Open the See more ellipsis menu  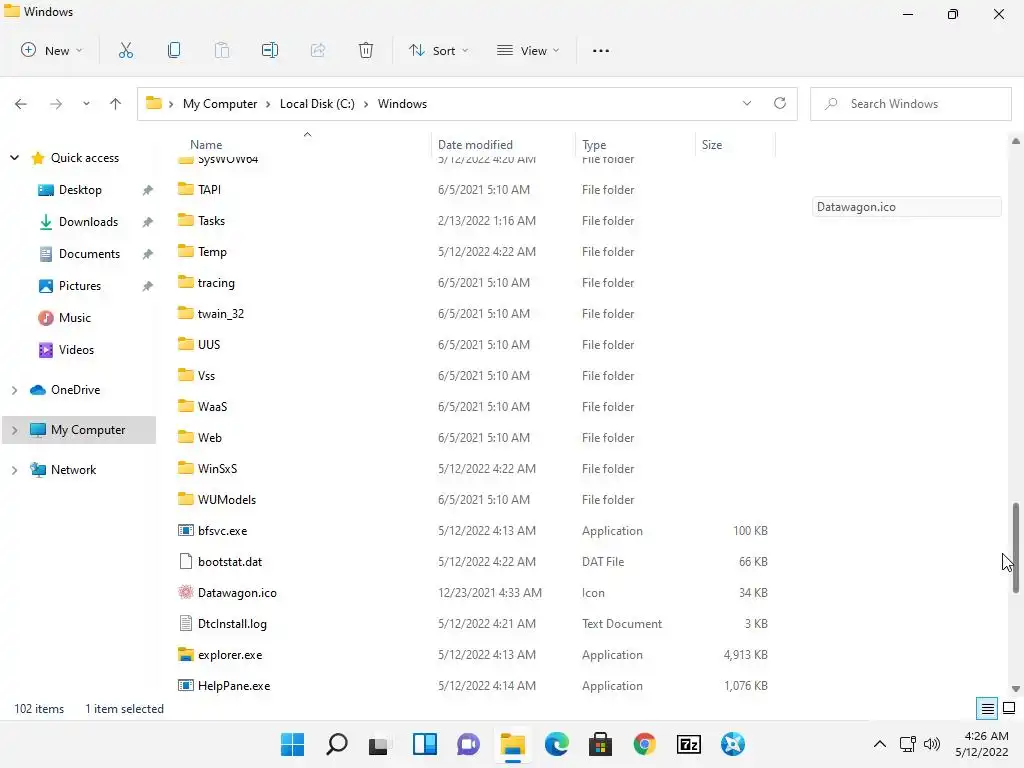[601, 50]
